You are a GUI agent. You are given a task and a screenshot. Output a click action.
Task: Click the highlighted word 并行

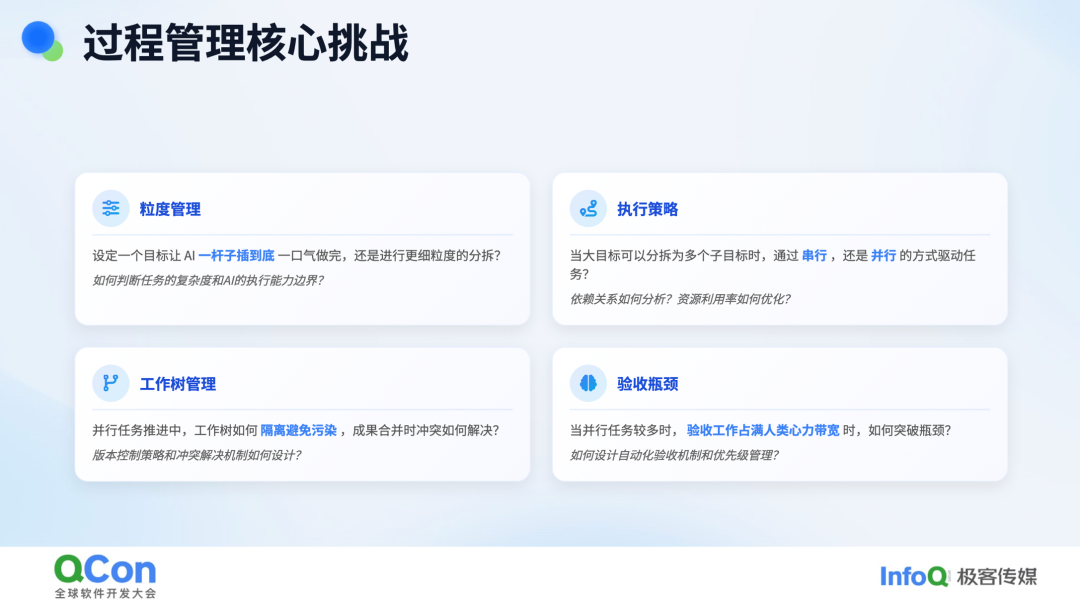[884, 256]
